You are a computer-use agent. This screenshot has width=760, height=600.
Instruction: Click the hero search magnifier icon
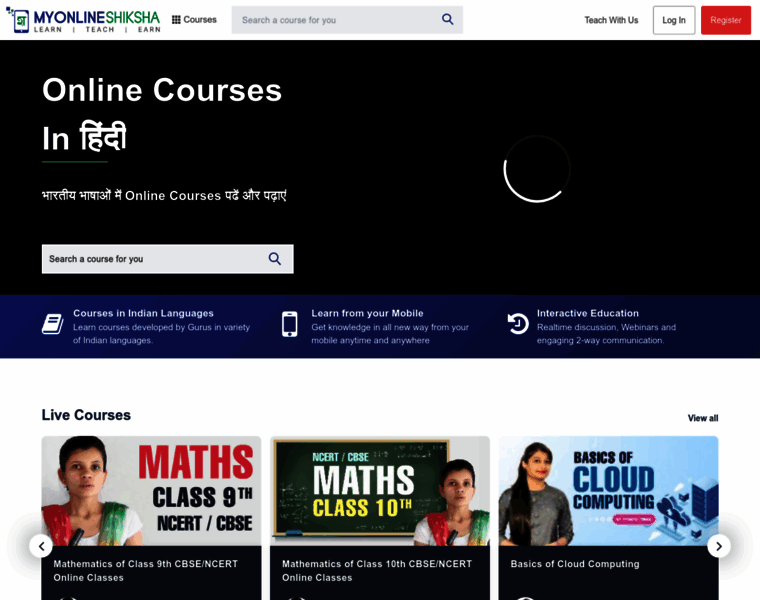(275, 259)
